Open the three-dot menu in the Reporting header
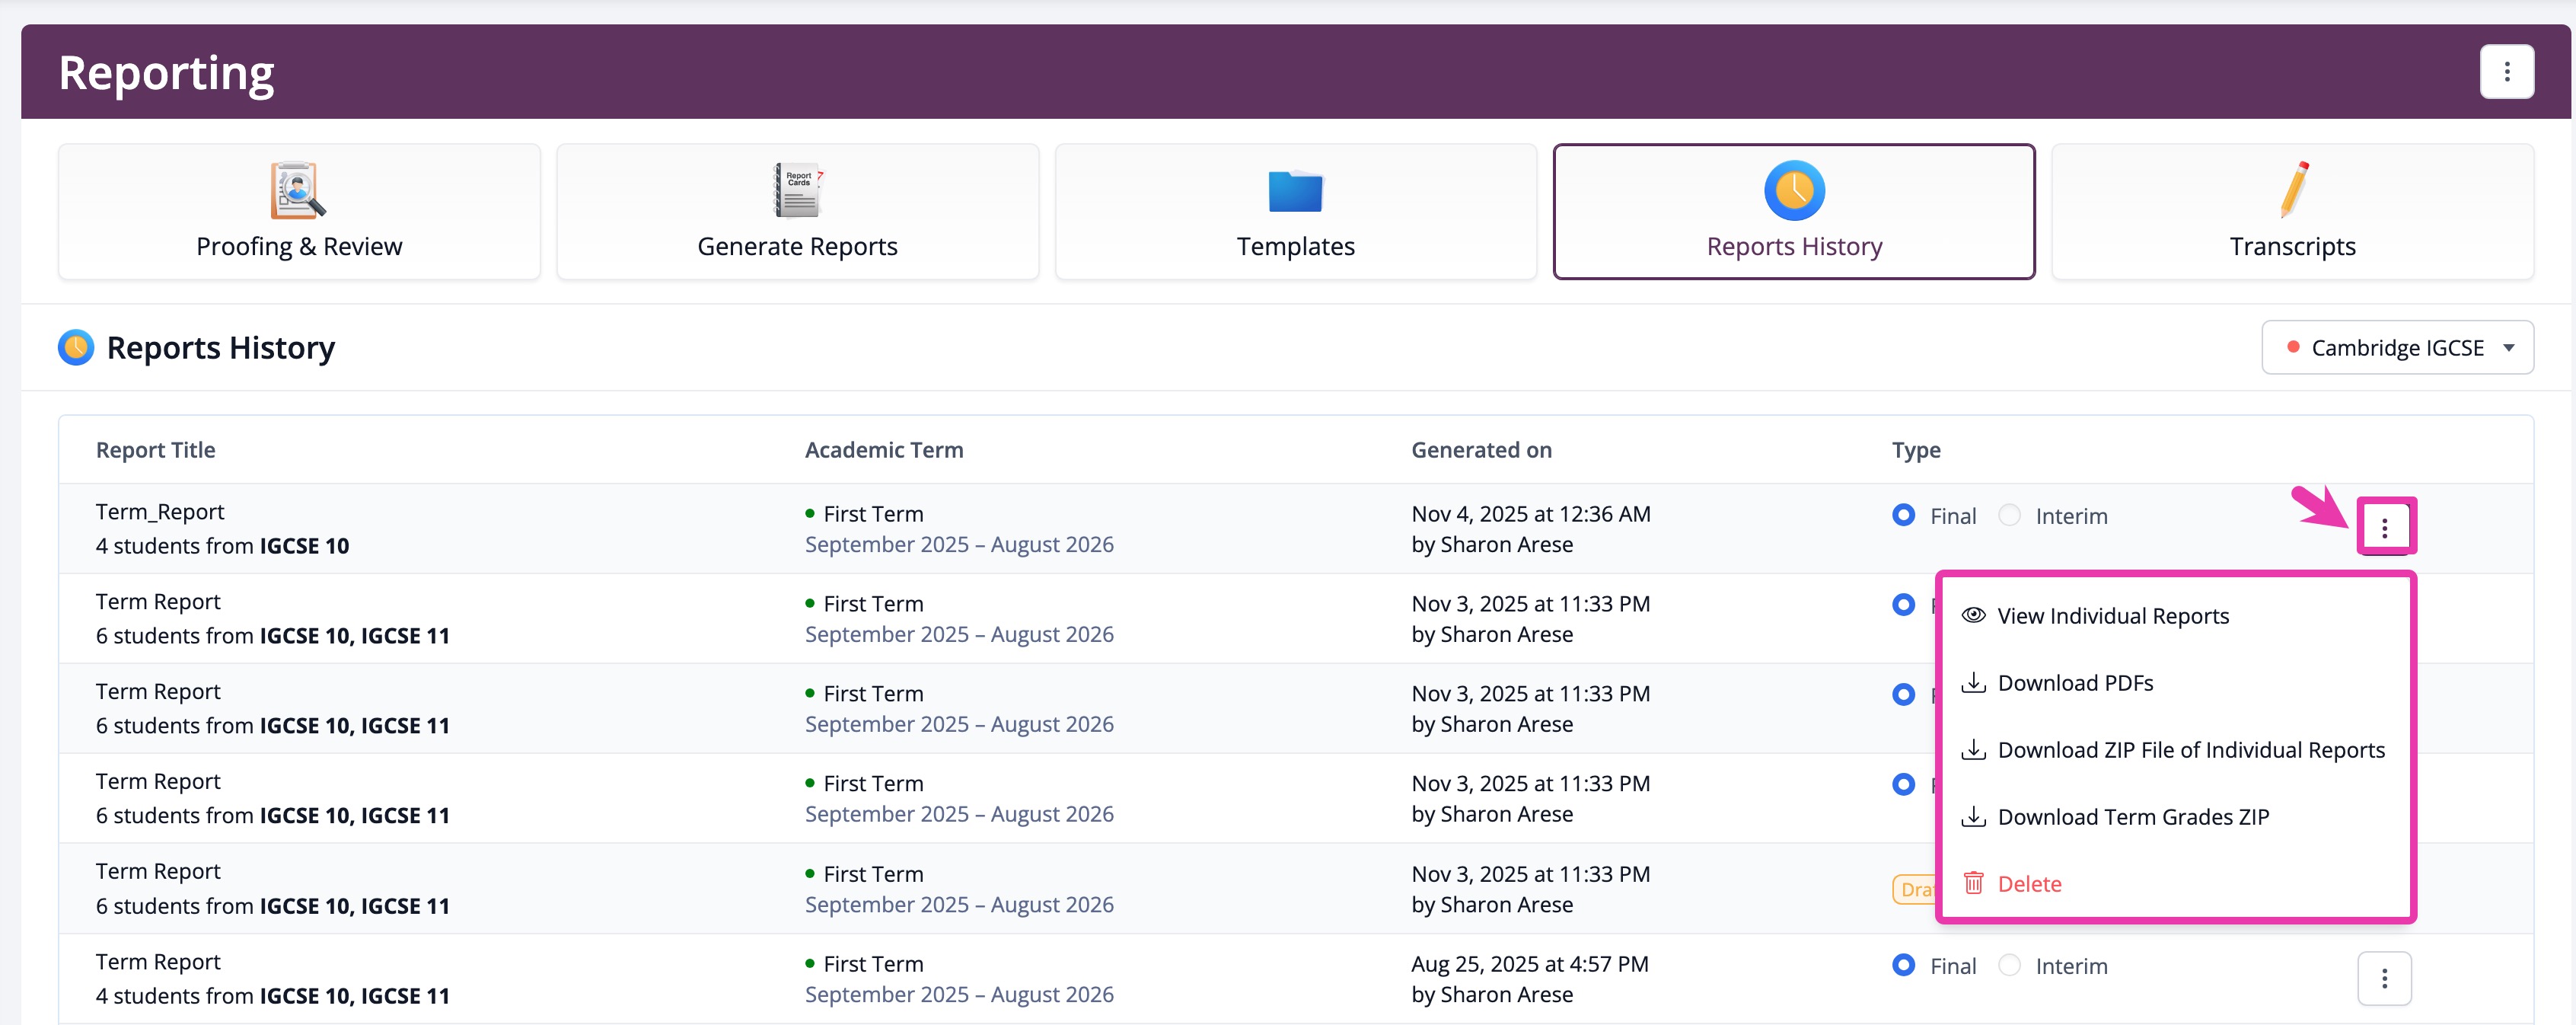The image size is (2576, 1025). 2507,71
